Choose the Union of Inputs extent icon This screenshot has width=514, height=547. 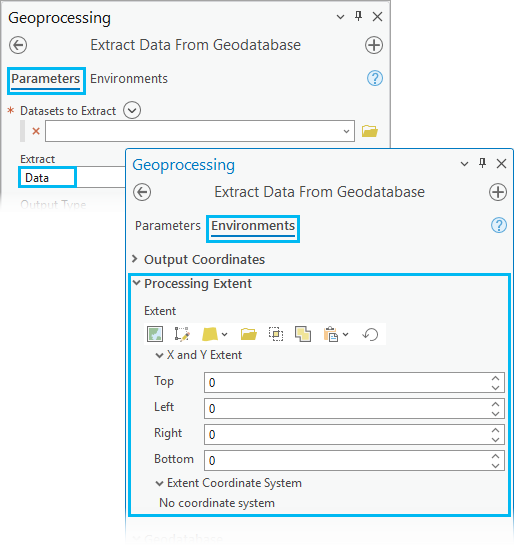click(303, 334)
